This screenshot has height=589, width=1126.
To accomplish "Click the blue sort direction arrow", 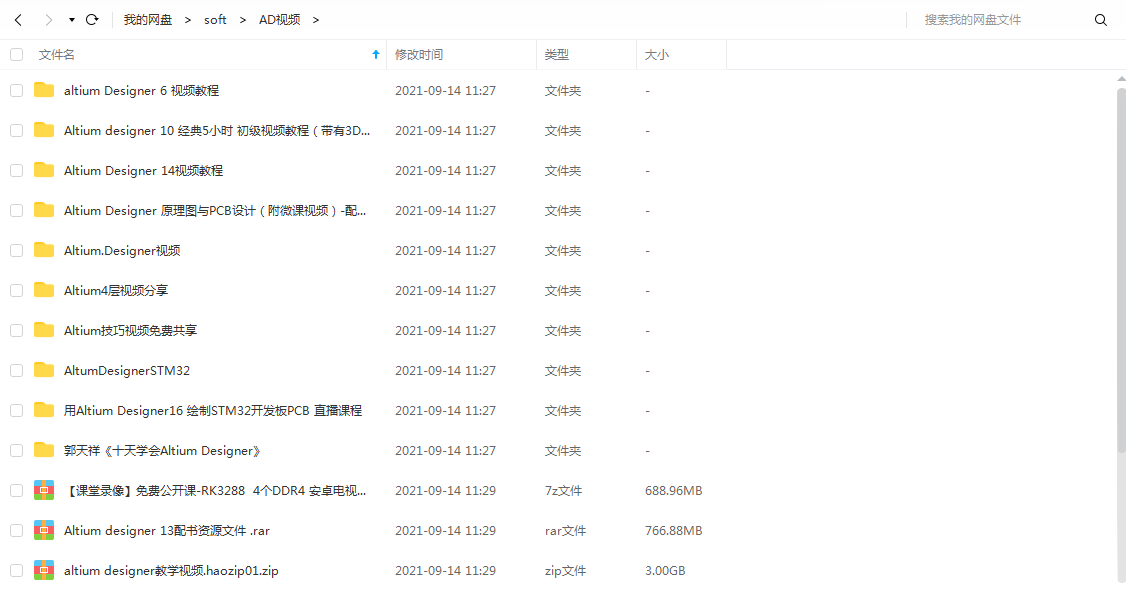I will click(376, 55).
